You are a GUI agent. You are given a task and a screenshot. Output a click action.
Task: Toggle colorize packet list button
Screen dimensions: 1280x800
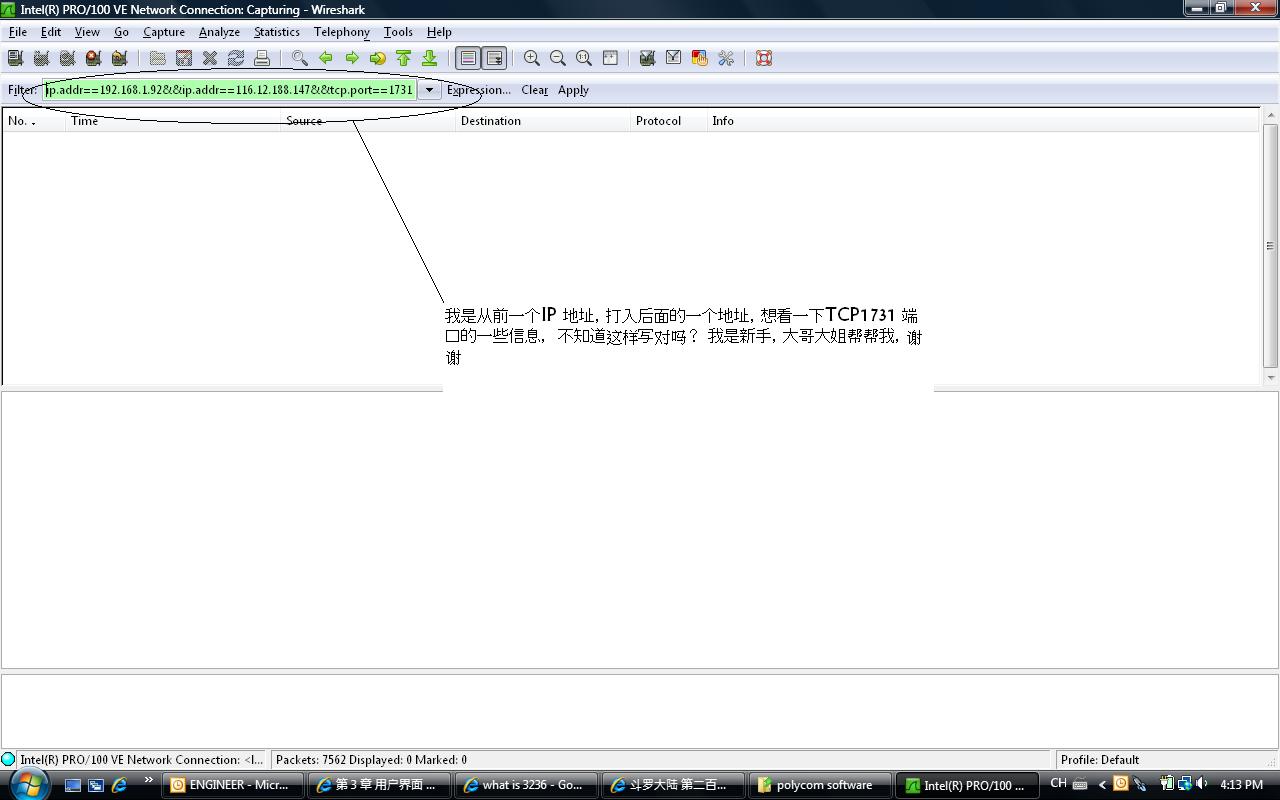click(x=468, y=58)
